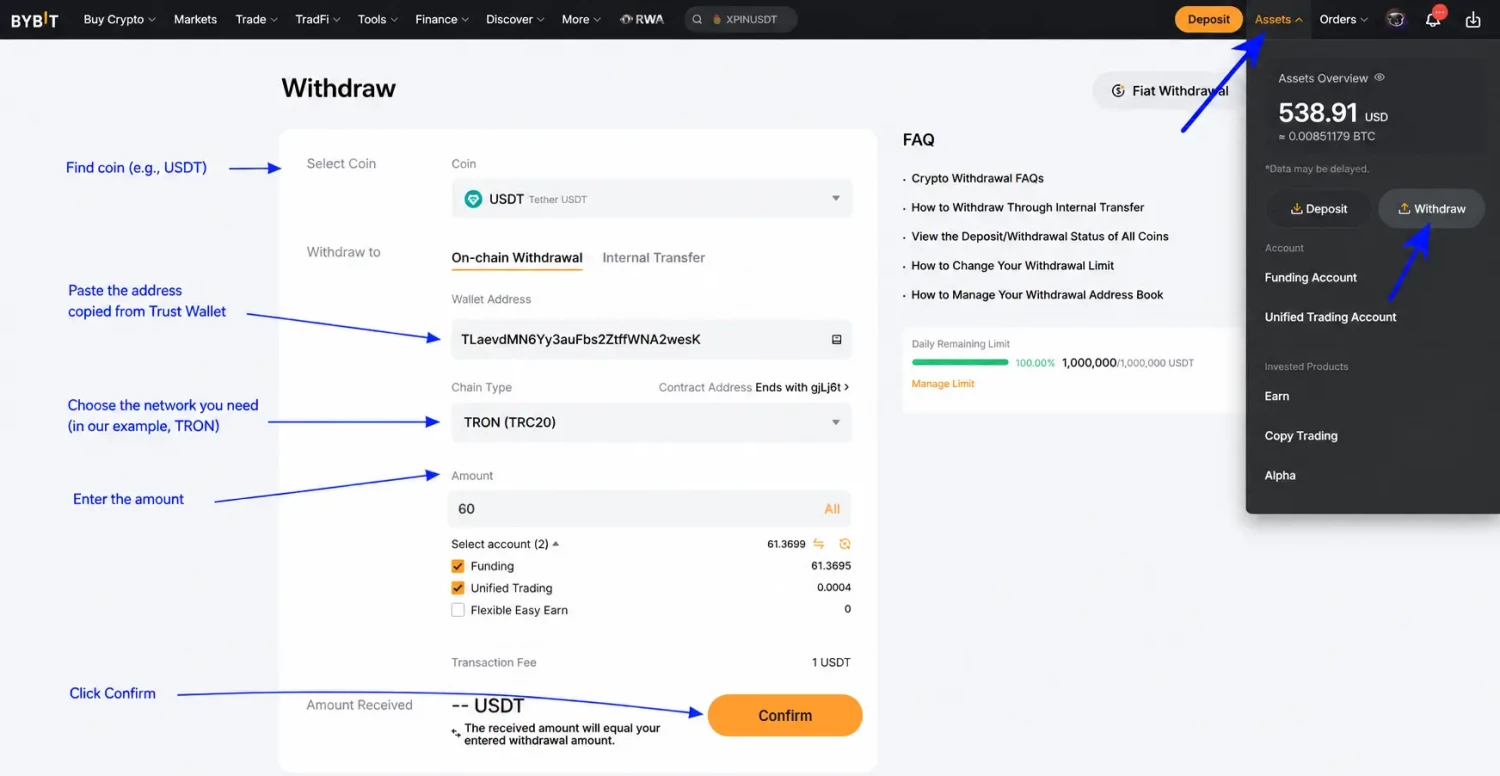Click the 0.0004 Unified Trading balance
The height and width of the screenshot is (776, 1500).
click(x=834, y=588)
